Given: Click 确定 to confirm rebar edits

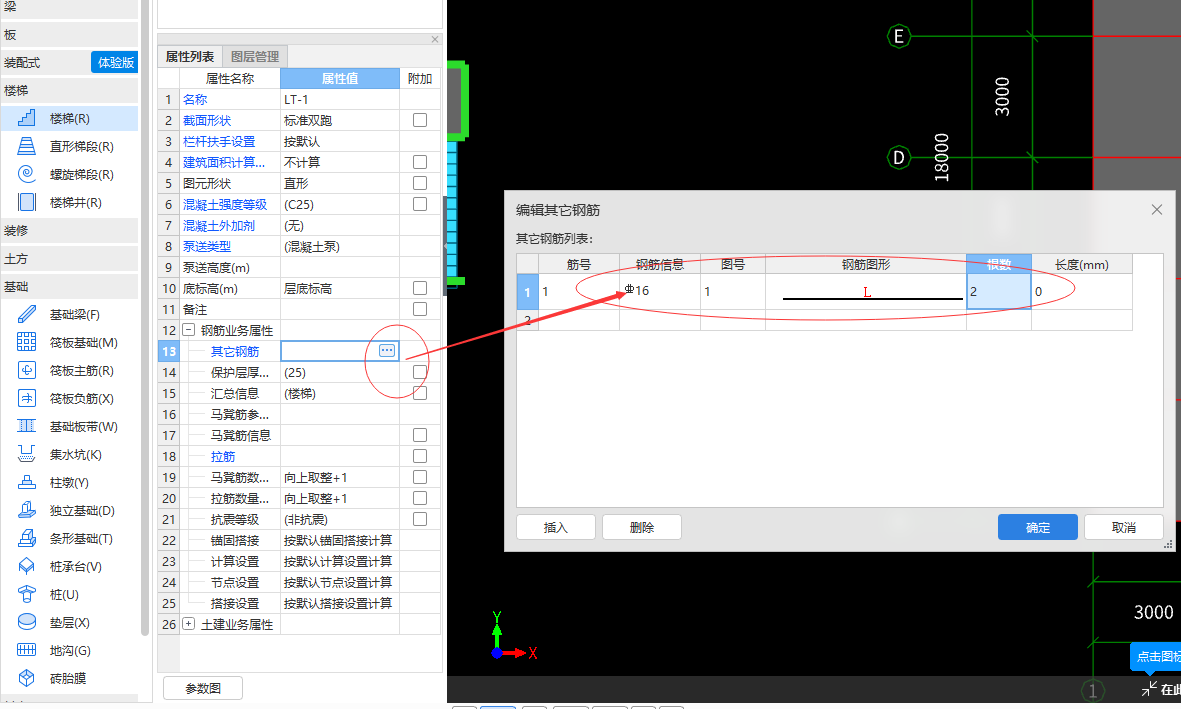Looking at the screenshot, I should coord(1037,527).
